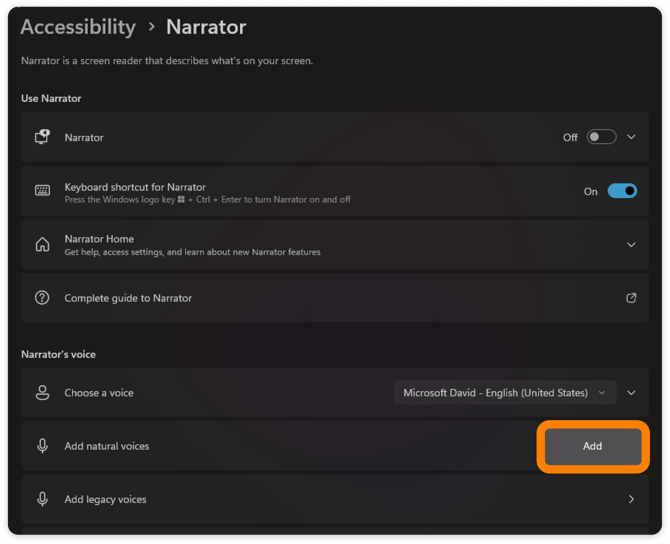670x544 pixels.
Task: Click the Narrator's voice section heading
Action: point(59,354)
